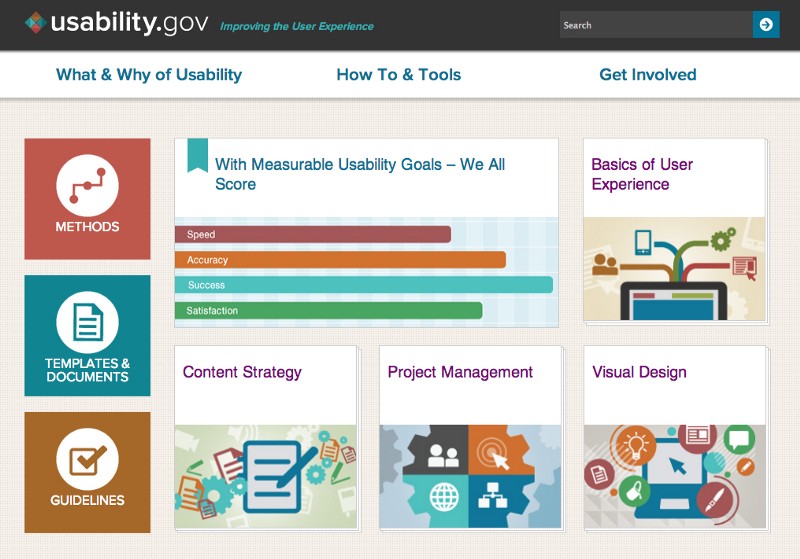Image resolution: width=800 pixels, height=559 pixels.
Task: Click the Speed bar in the chart
Action: [x=313, y=234]
